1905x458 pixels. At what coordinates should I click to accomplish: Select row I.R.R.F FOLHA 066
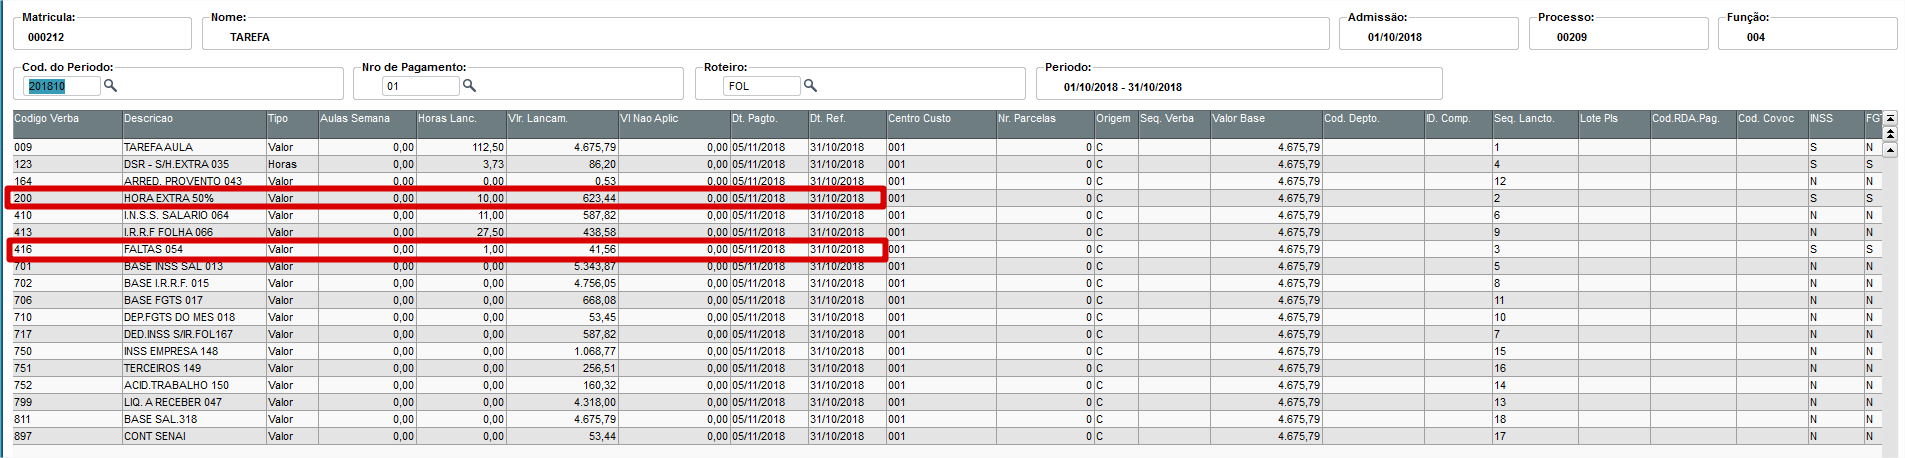click(x=947, y=232)
